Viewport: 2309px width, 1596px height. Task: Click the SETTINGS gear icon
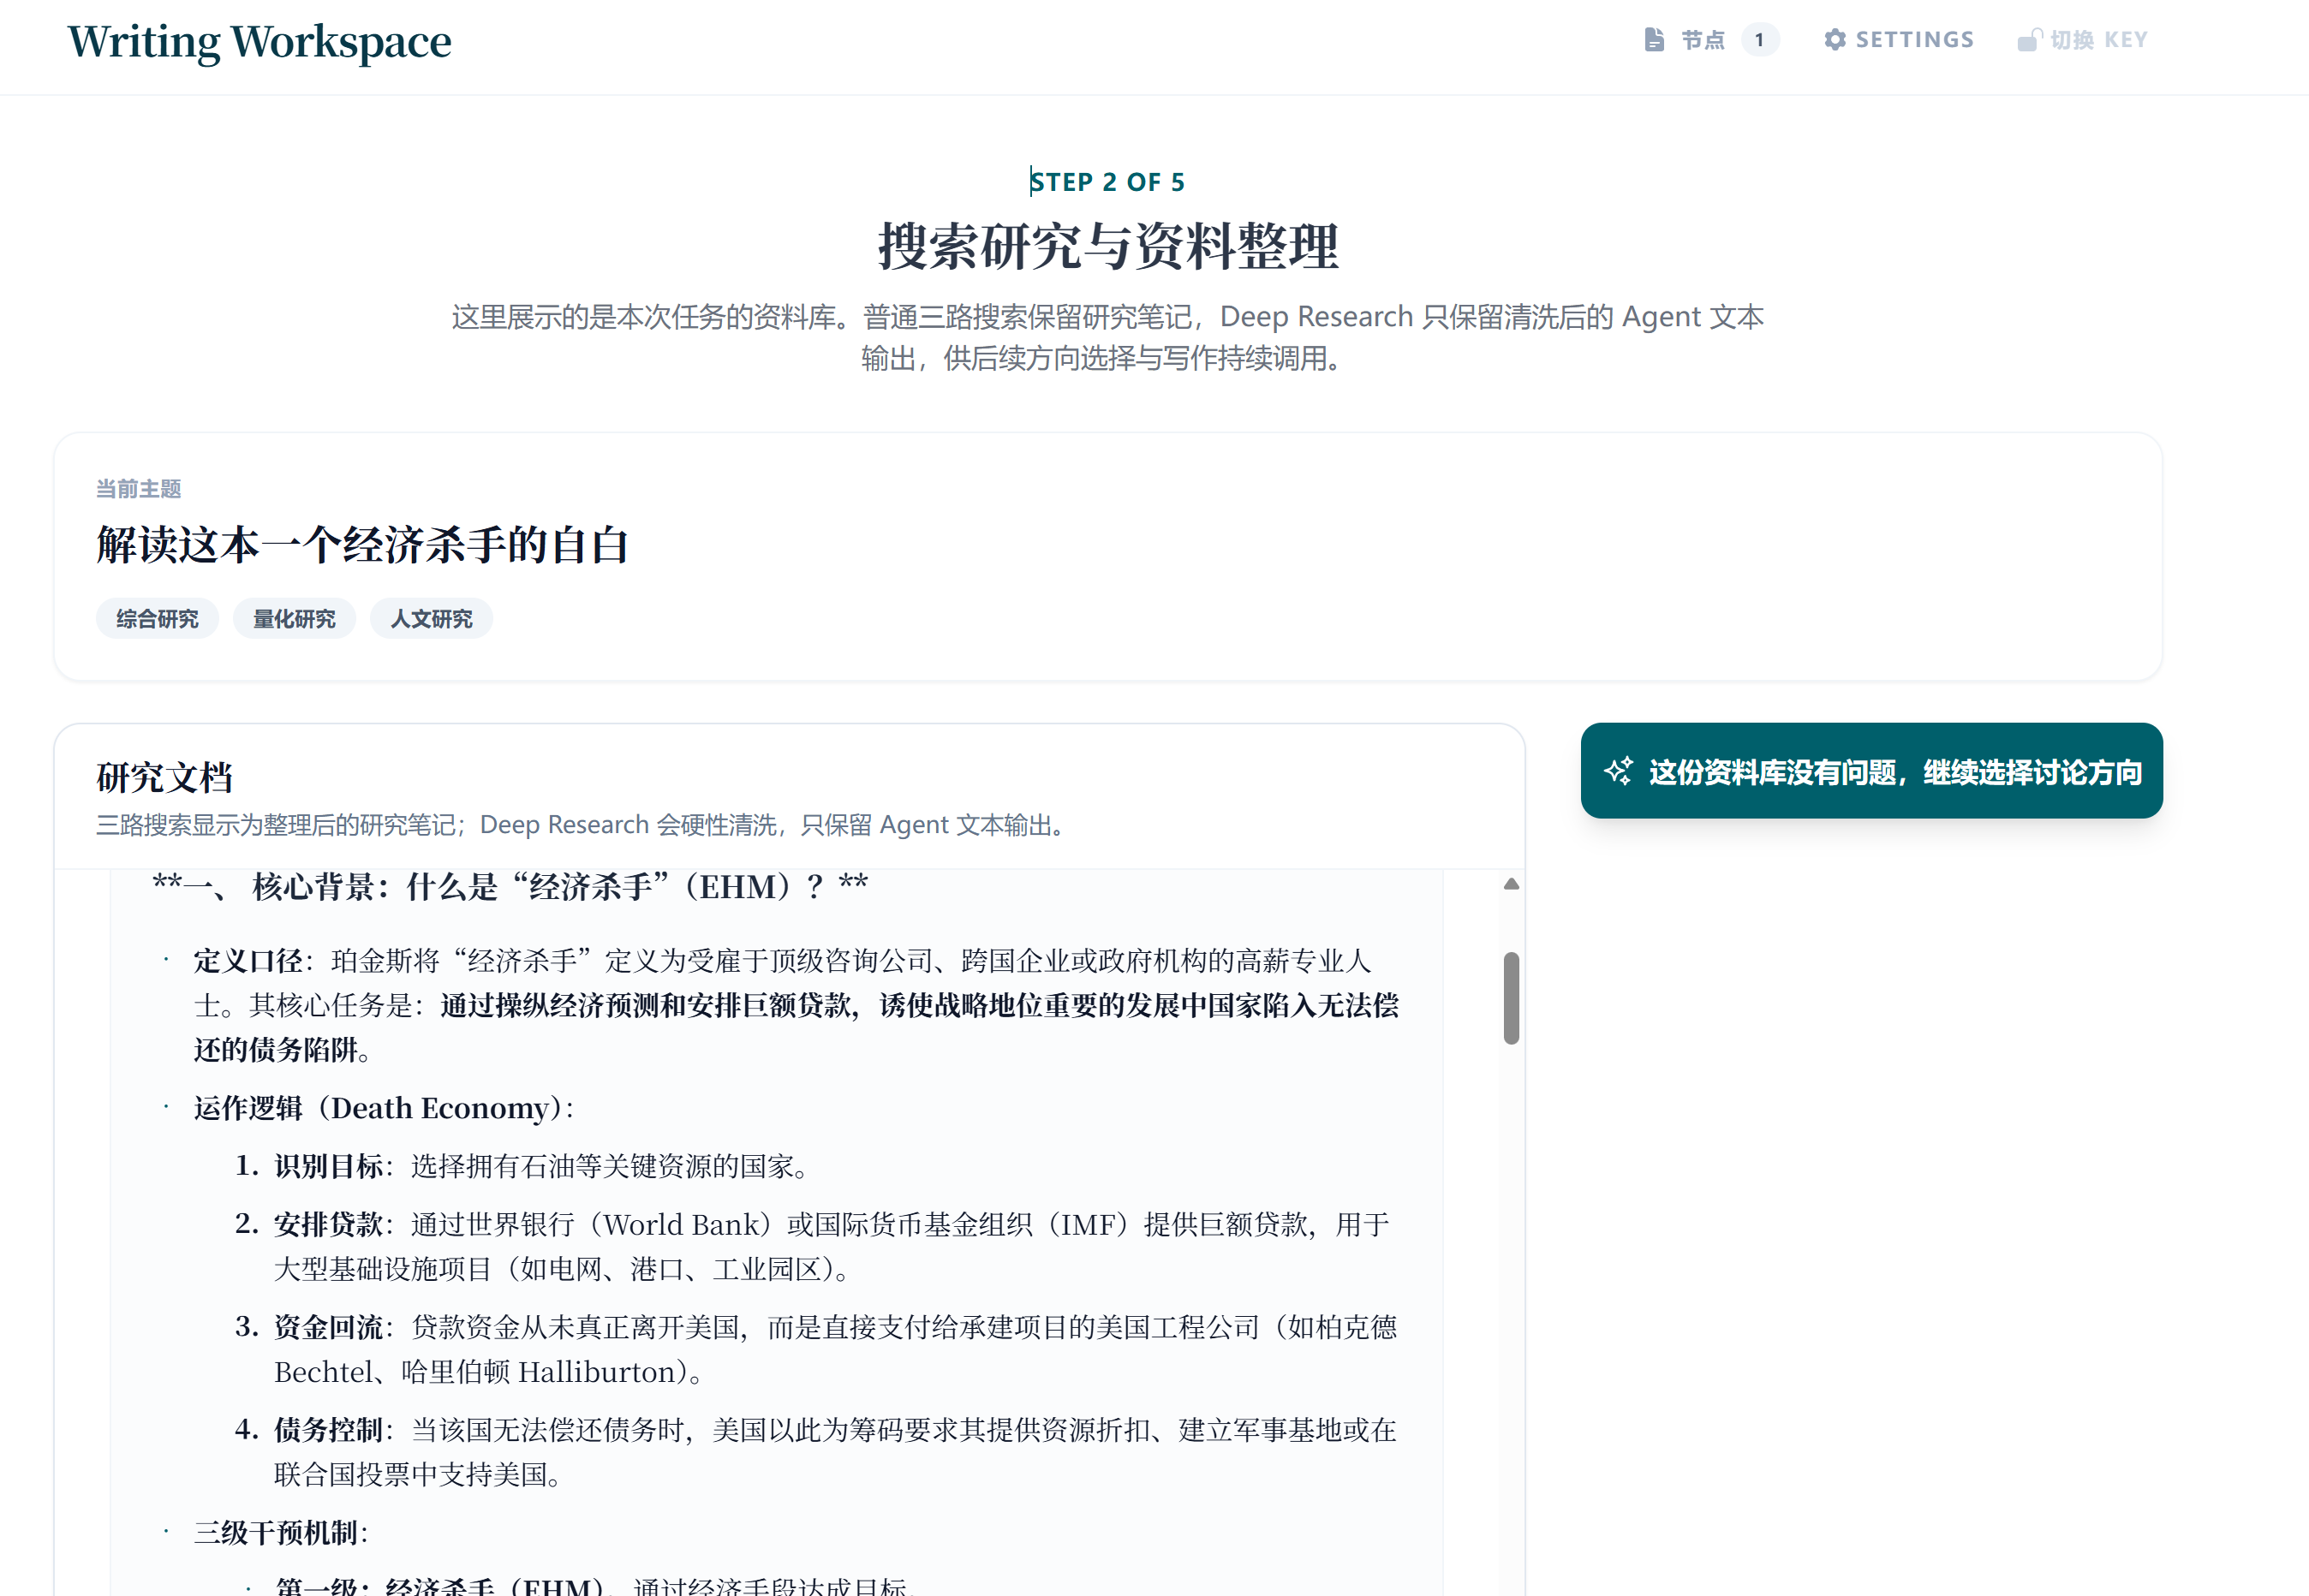(1836, 39)
